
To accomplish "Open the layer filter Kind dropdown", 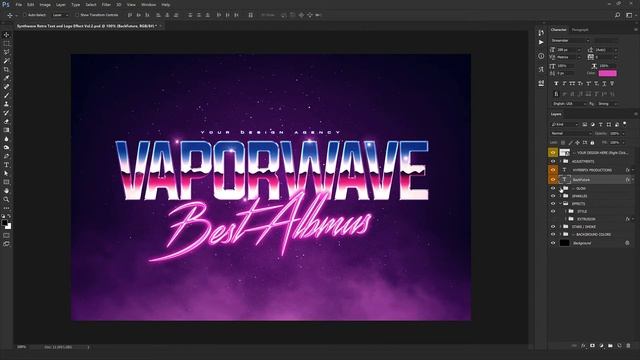I will coord(565,124).
